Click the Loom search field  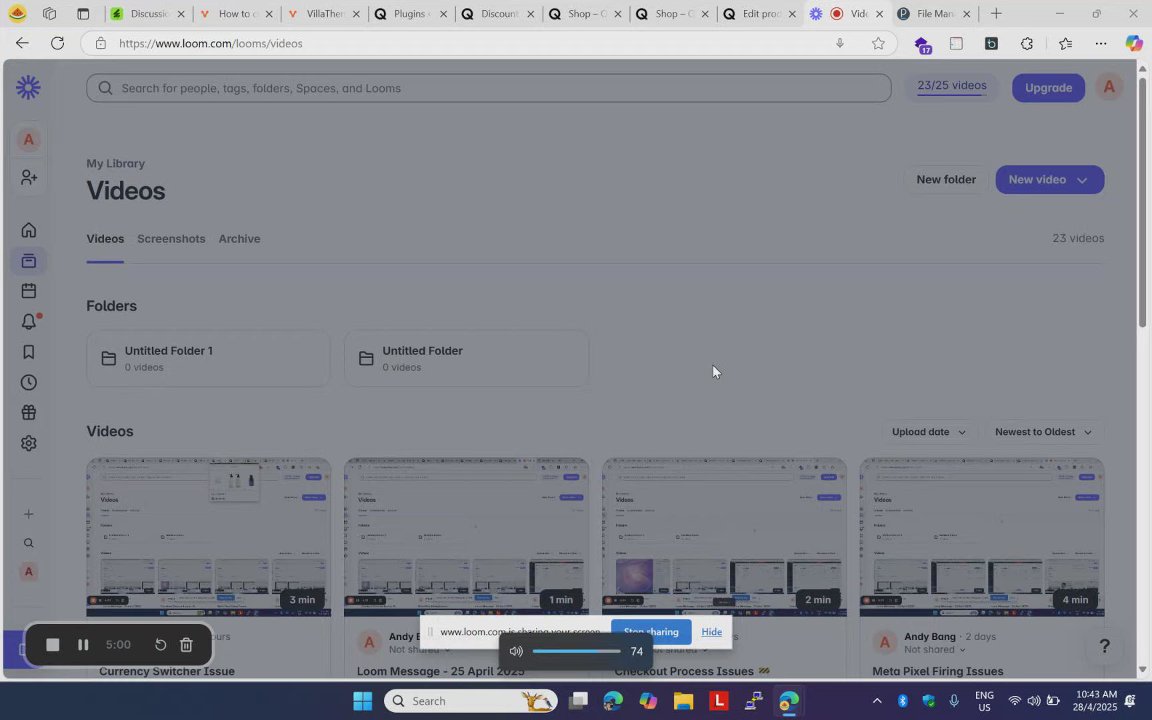tap(489, 88)
